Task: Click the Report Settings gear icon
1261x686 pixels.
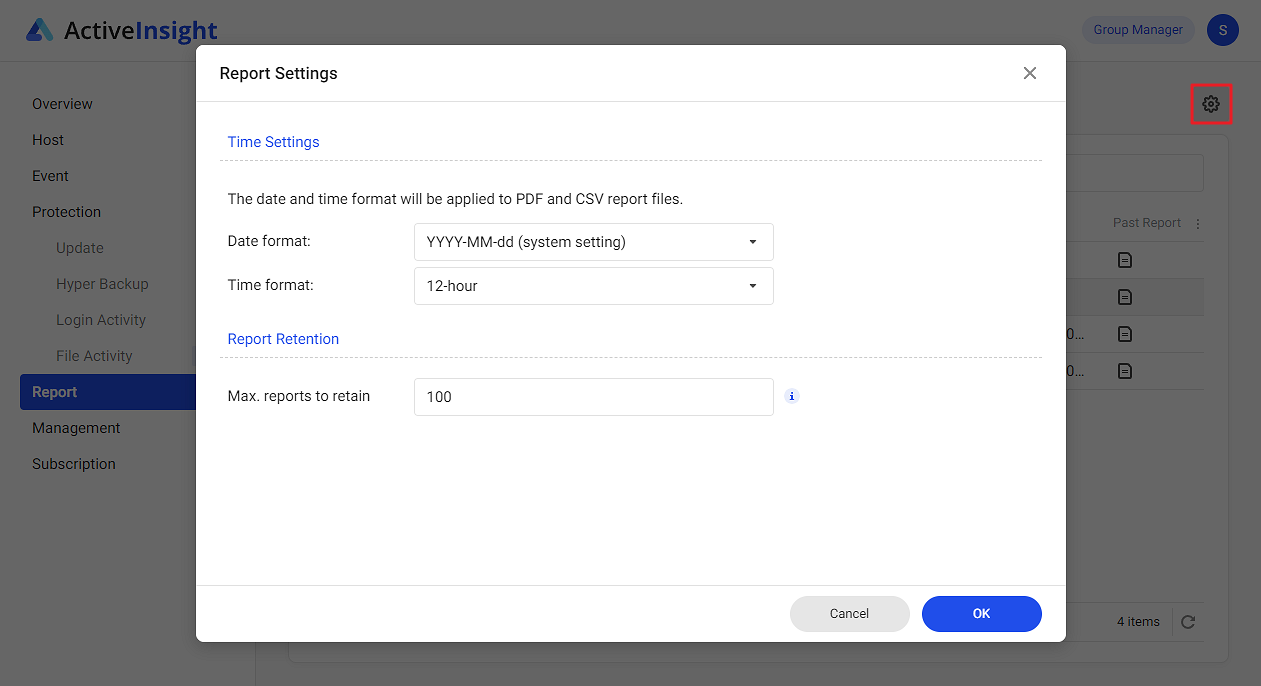Action: pos(1211,103)
